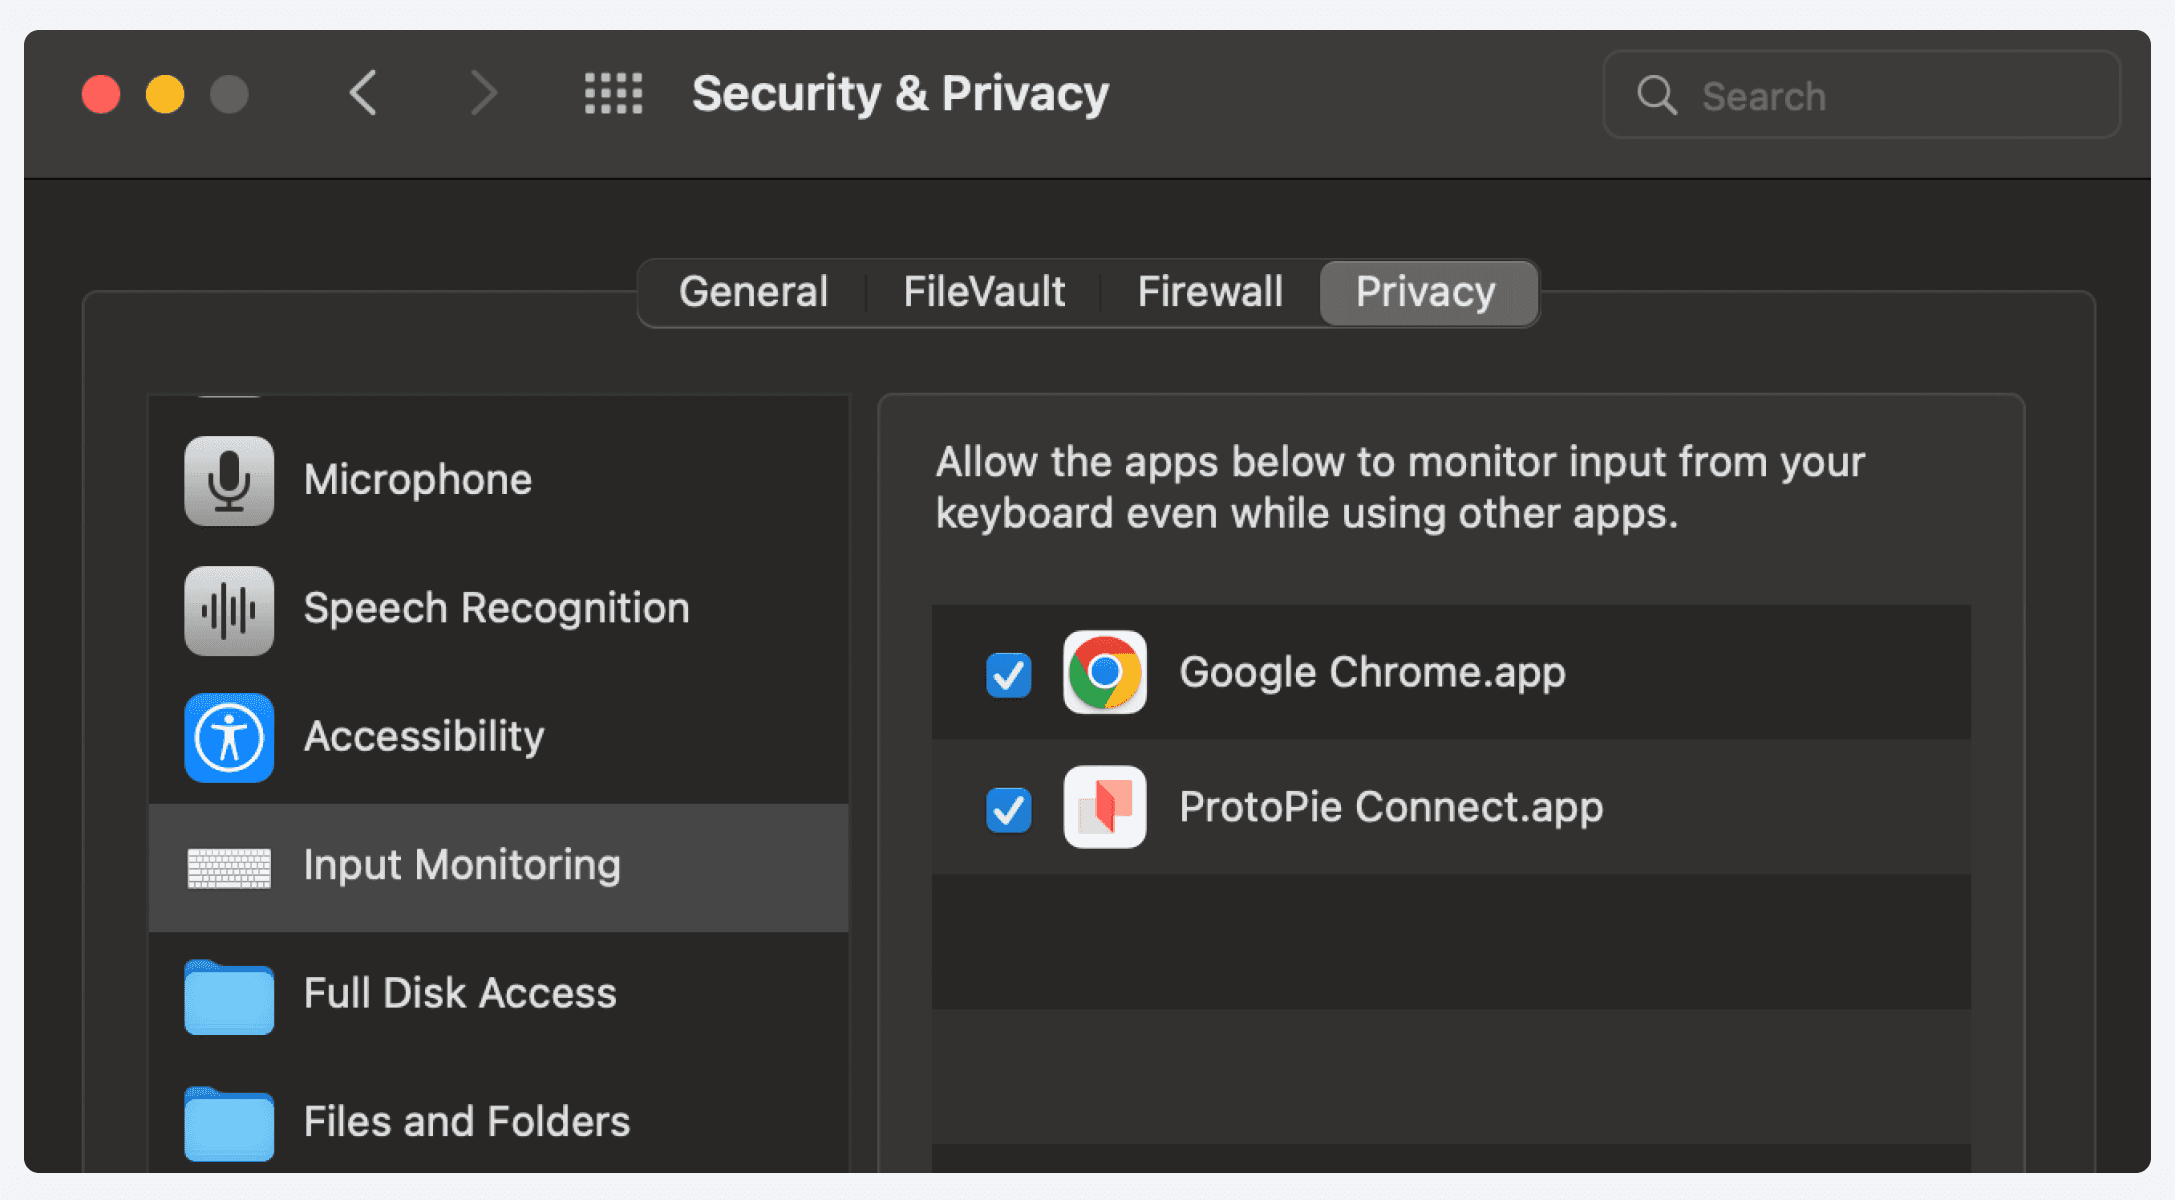Click the Full Disk Access folder icon

point(228,997)
